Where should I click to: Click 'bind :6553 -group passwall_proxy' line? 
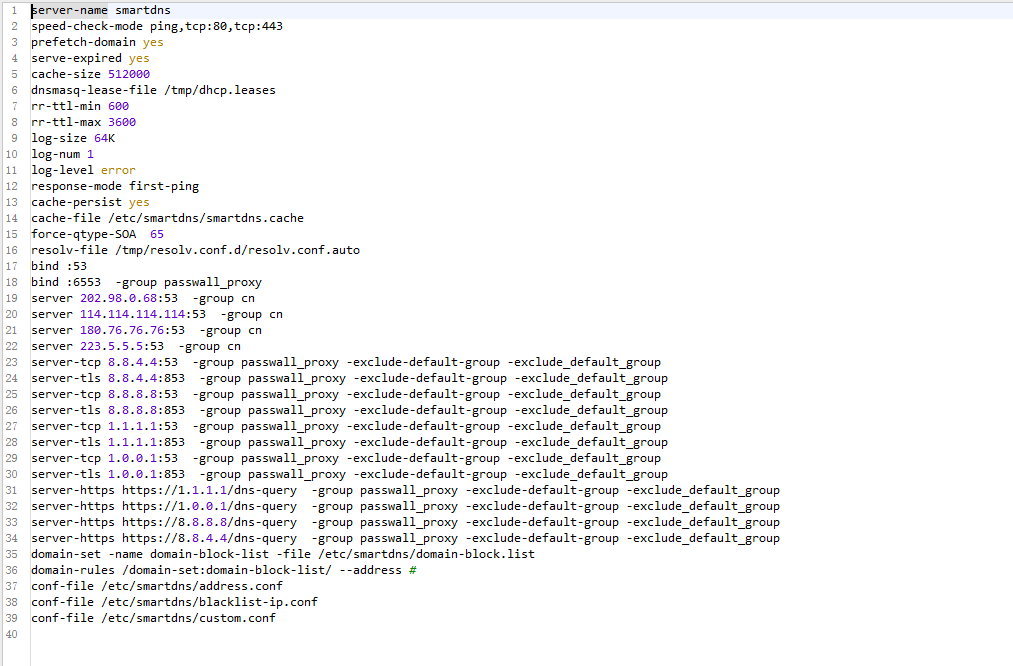(147, 282)
